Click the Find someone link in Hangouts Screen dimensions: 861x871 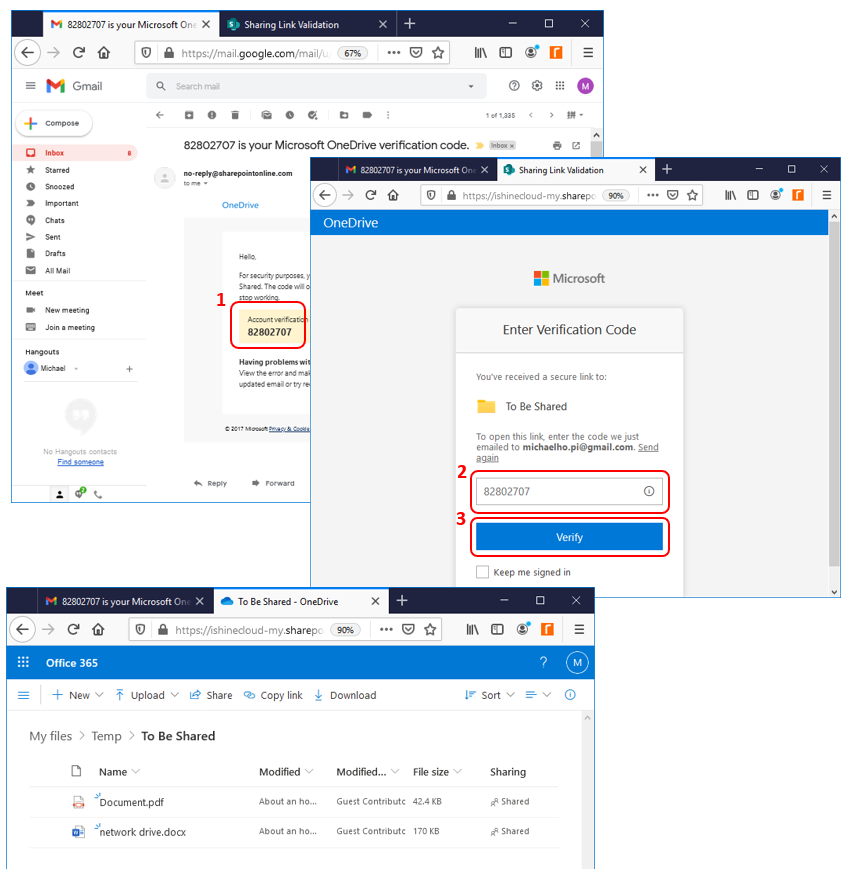click(81, 462)
